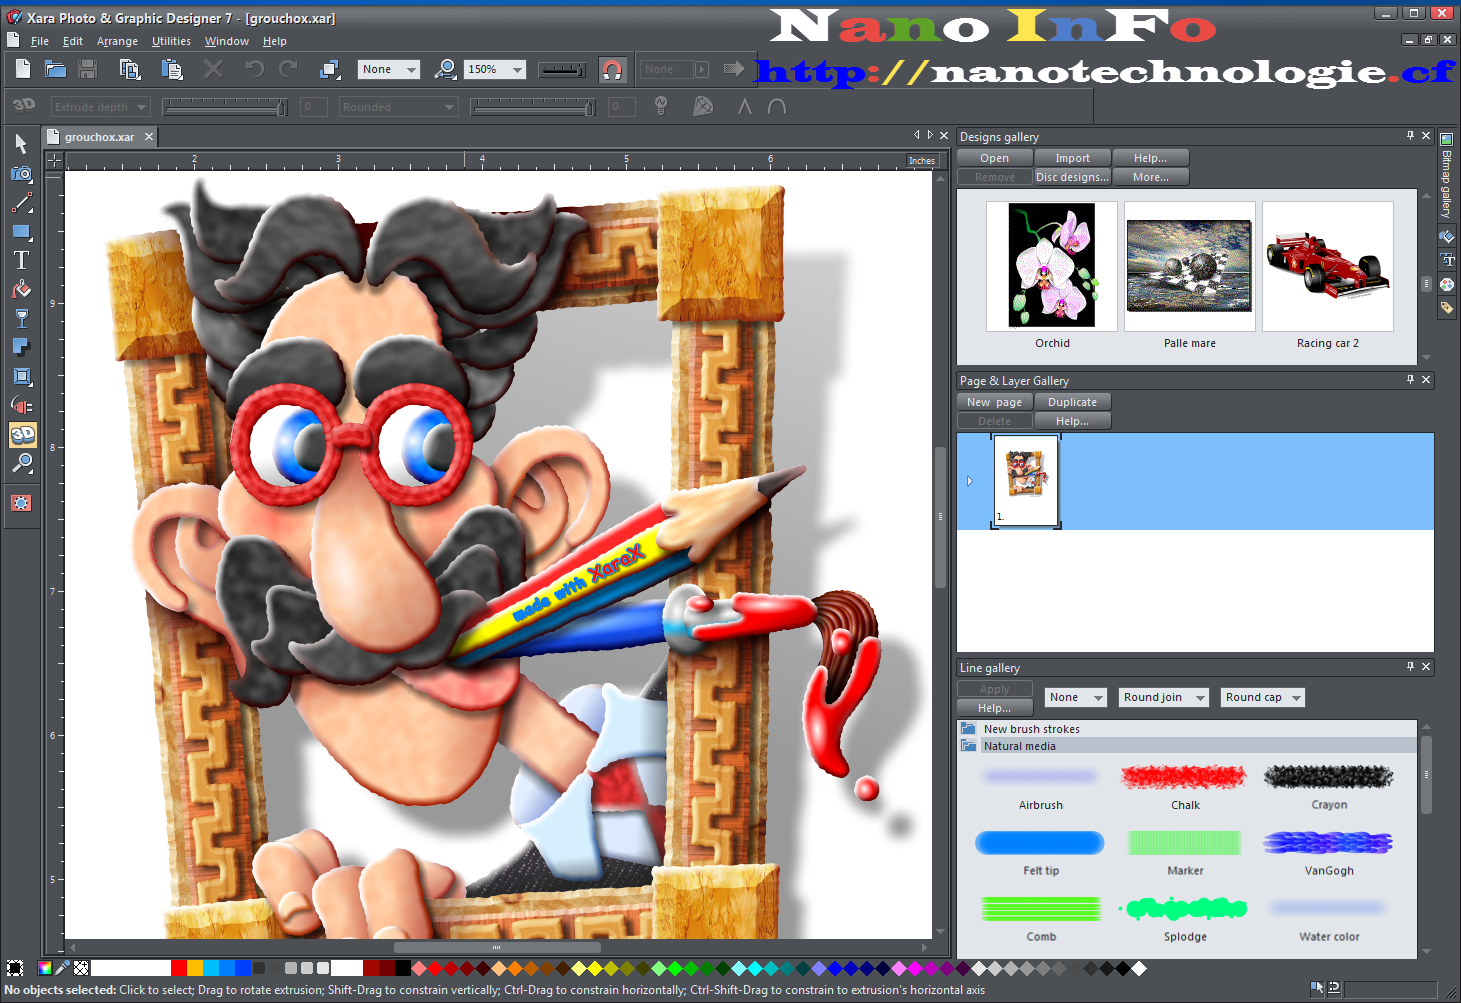Select page 1 thumbnail in Page gallery

tap(1026, 480)
